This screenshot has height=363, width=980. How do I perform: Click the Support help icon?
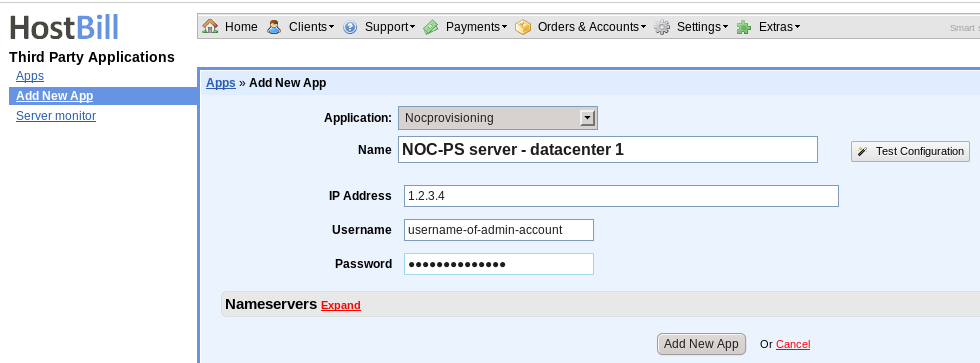pyautogui.click(x=350, y=27)
